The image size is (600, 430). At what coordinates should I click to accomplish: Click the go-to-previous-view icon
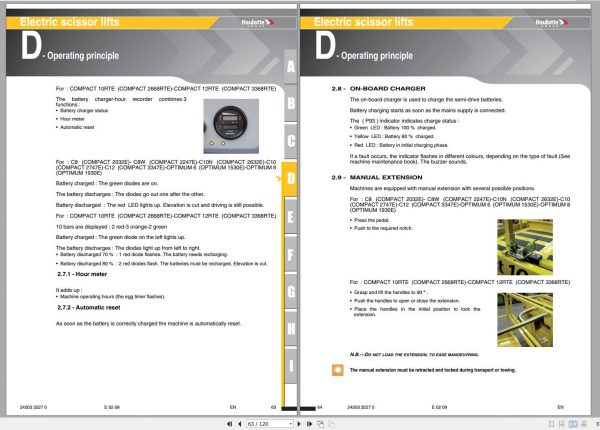[x=321, y=424]
